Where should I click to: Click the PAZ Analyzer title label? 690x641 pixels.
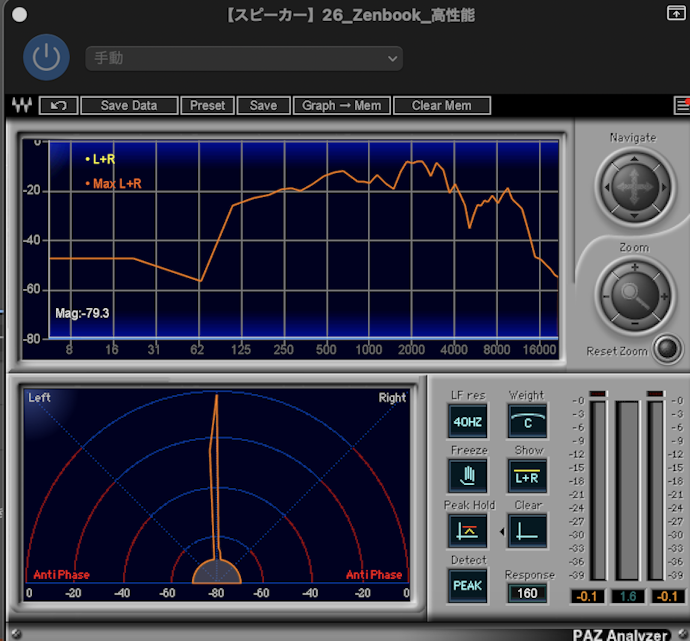[620, 635]
